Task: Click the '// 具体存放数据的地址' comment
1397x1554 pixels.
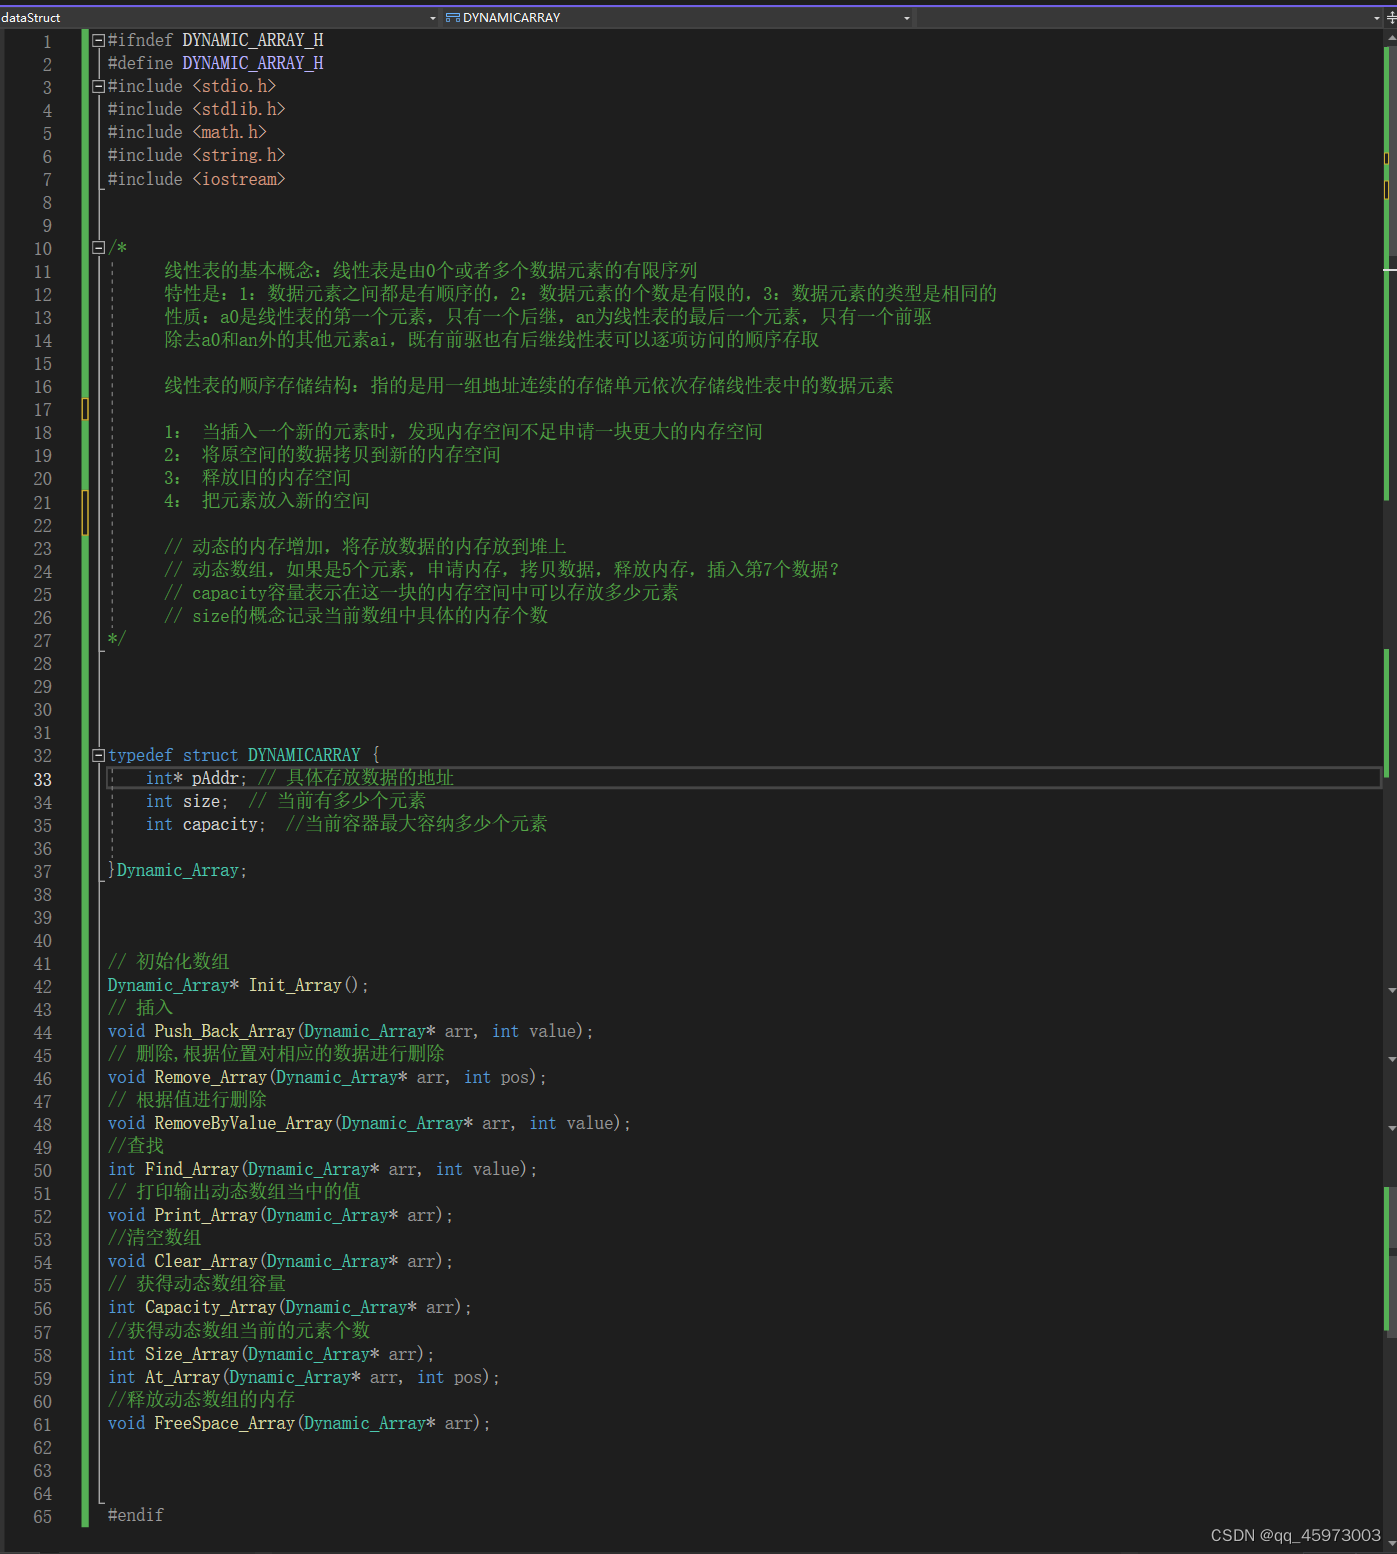Action: tap(356, 777)
